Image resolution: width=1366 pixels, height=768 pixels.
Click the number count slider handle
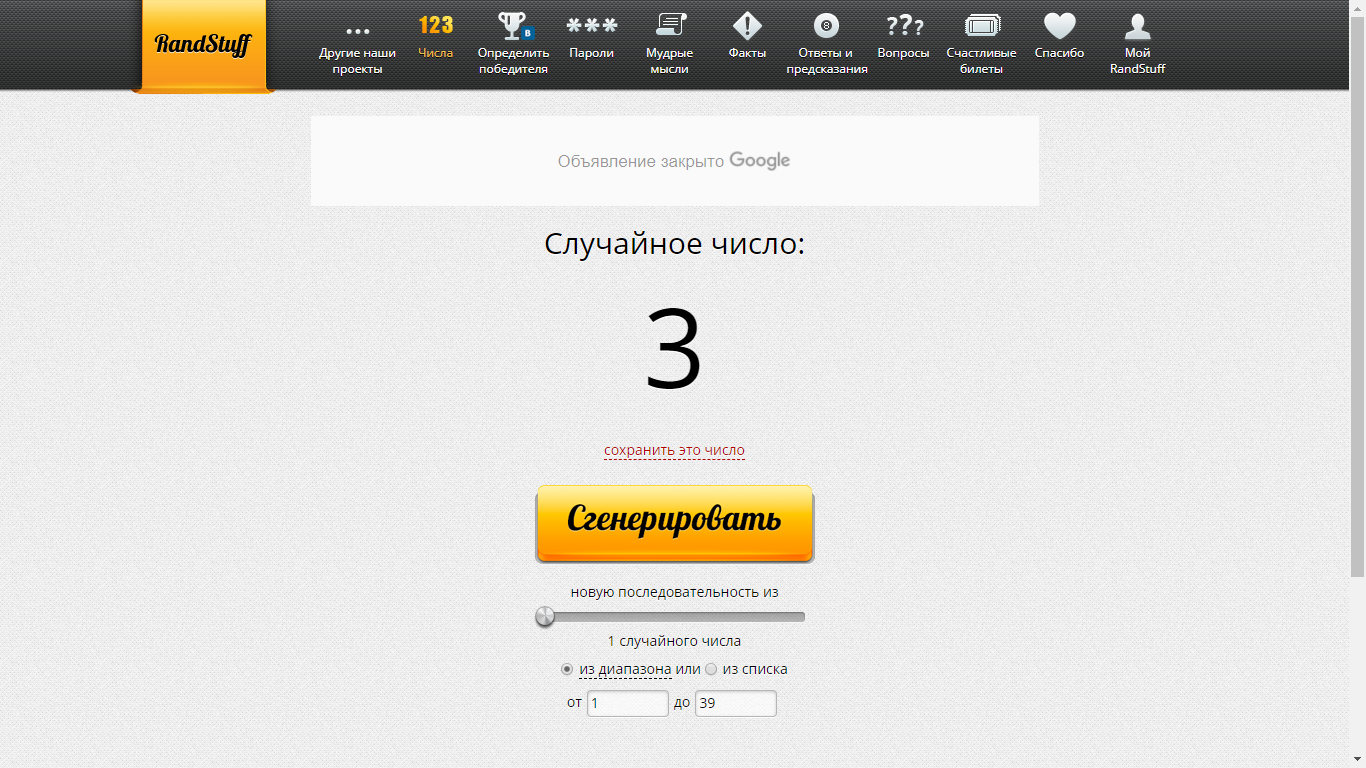(x=545, y=616)
